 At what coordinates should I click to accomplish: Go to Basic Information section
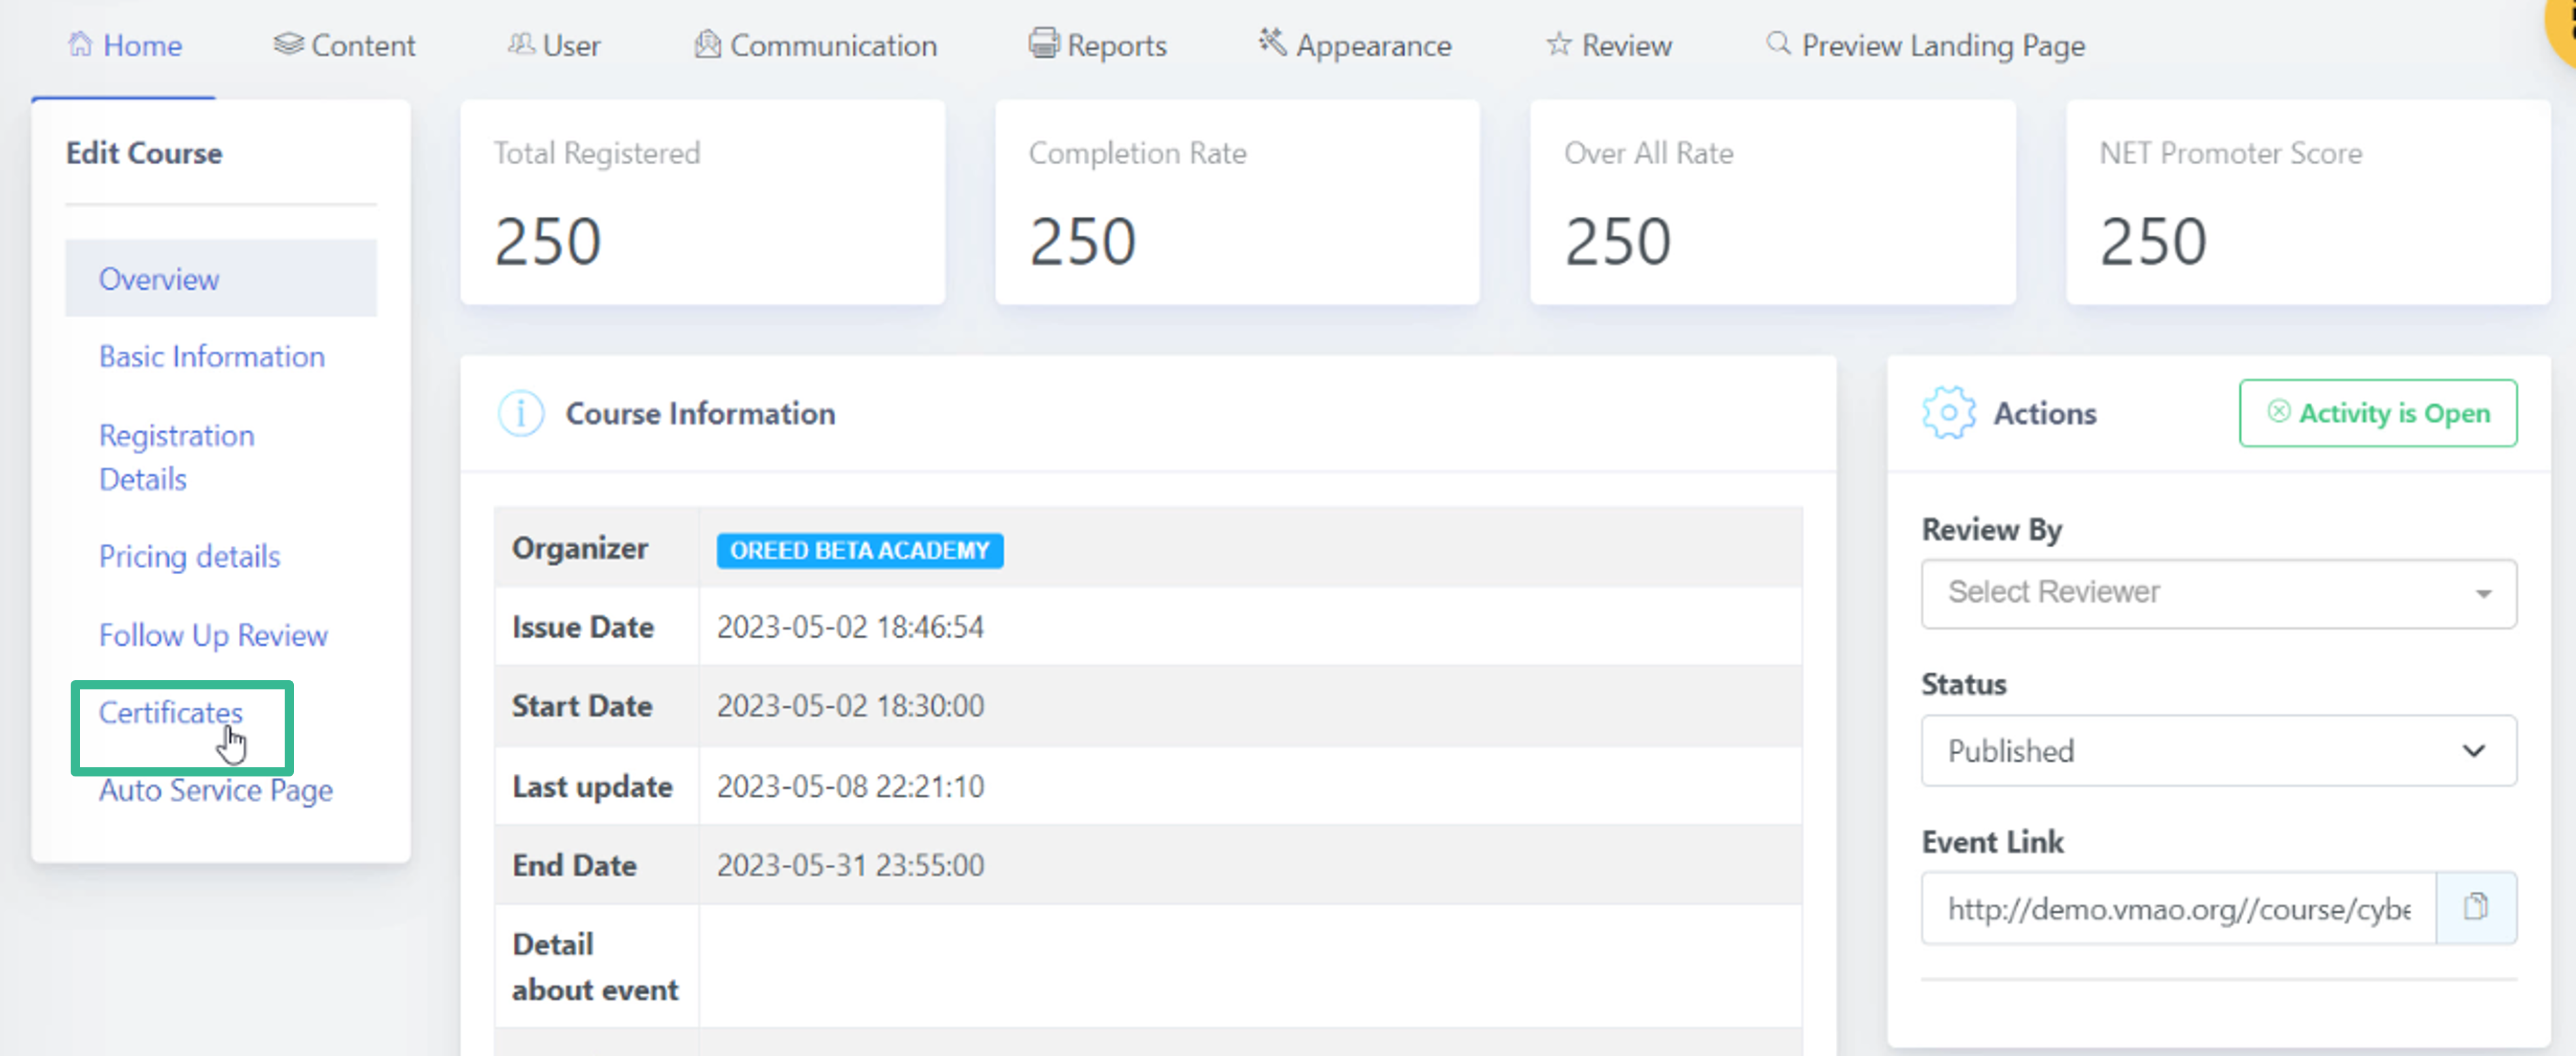pos(212,357)
